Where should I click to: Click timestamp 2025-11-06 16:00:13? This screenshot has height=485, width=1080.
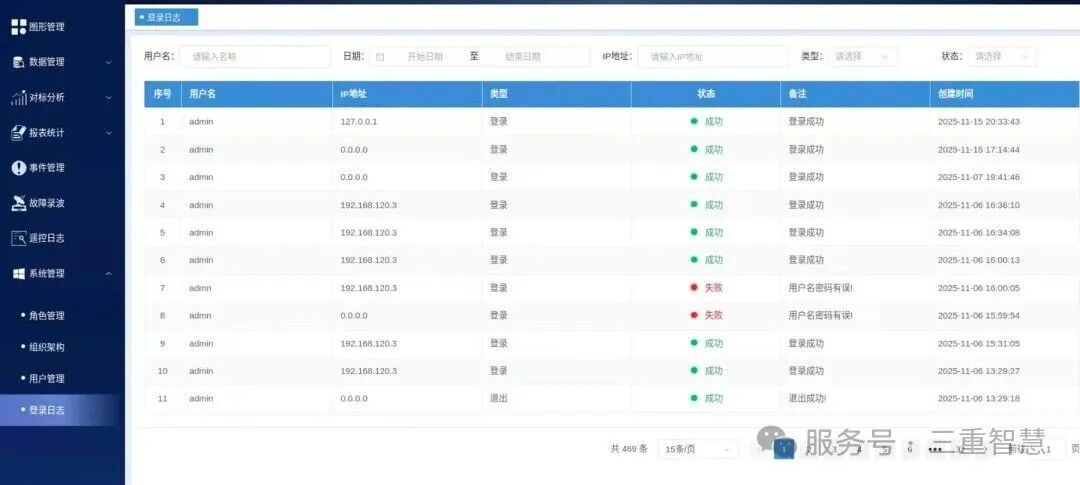(x=979, y=260)
